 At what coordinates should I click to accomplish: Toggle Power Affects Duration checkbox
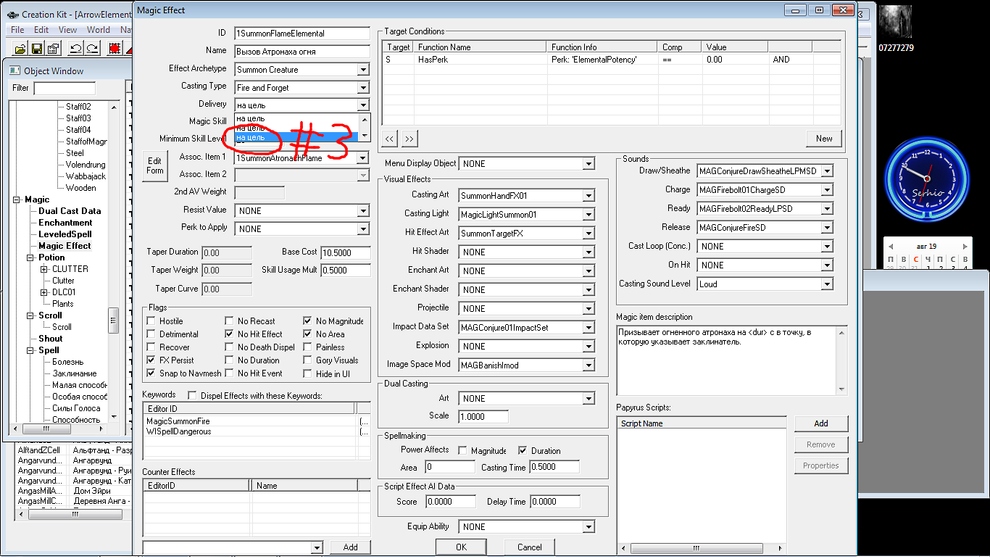coord(522,451)
